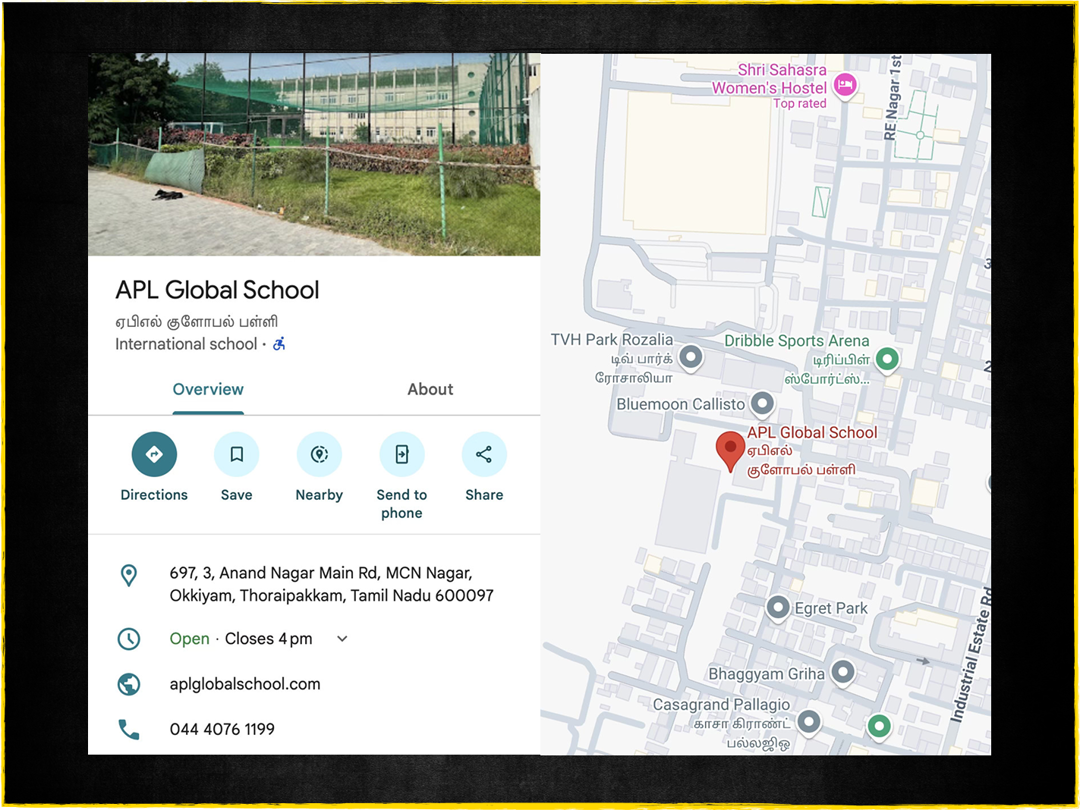Click the opening hours clock icon
Screen dimensions: 1080x810
[129, 639]
